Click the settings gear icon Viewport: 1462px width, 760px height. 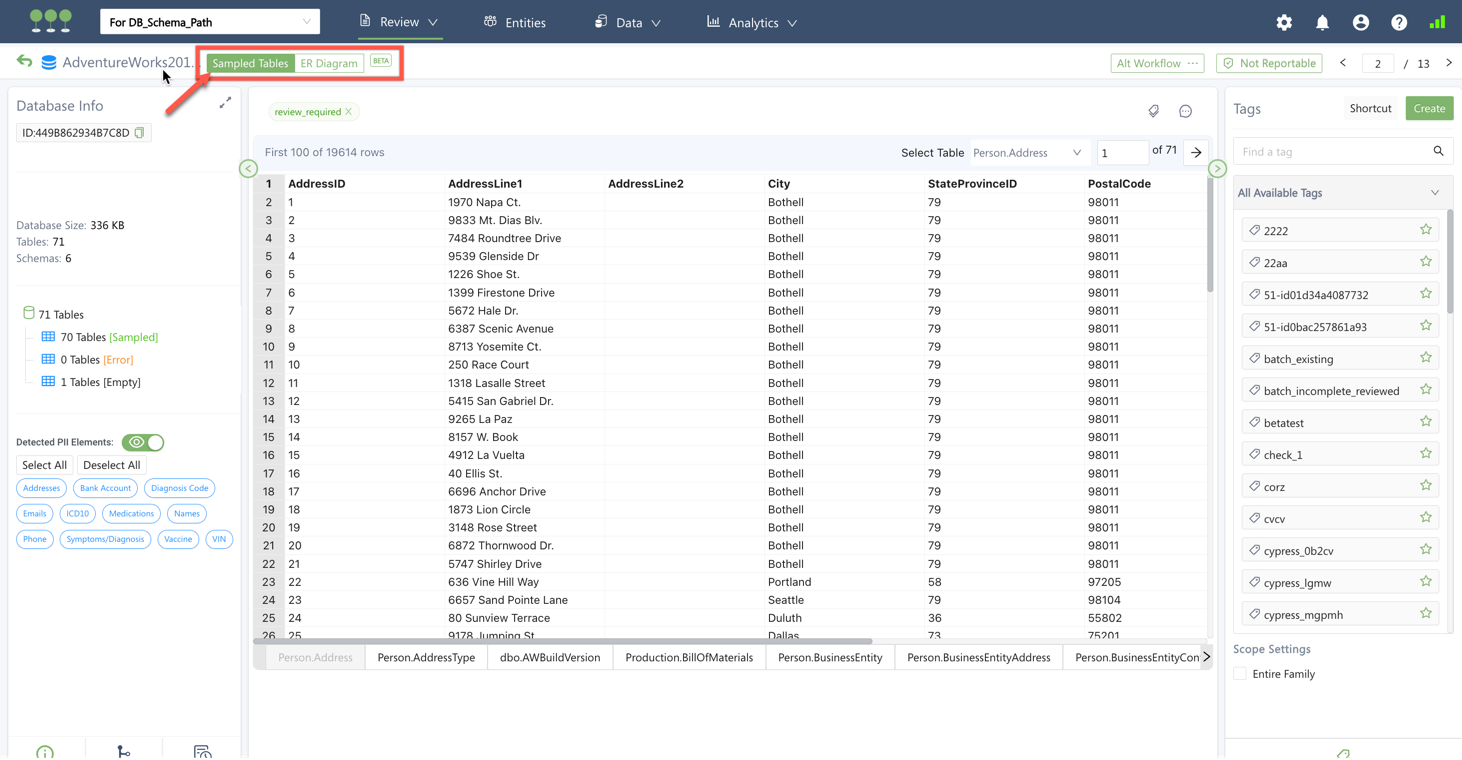(1284, 22)
